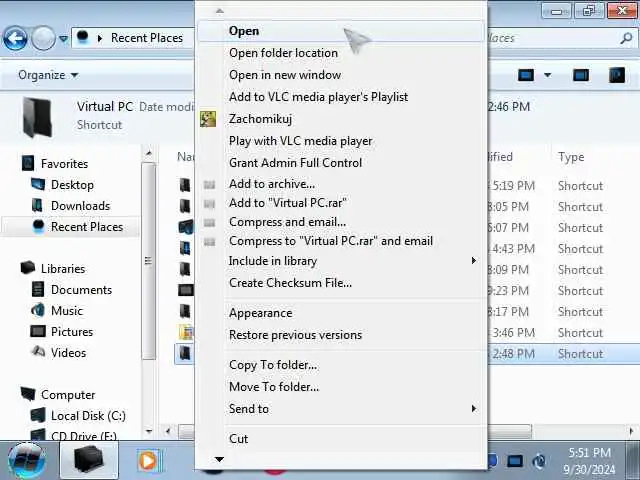Click the Windows Start orb
The height and width of the screenshot is (480, 640).
coord(27,460)
